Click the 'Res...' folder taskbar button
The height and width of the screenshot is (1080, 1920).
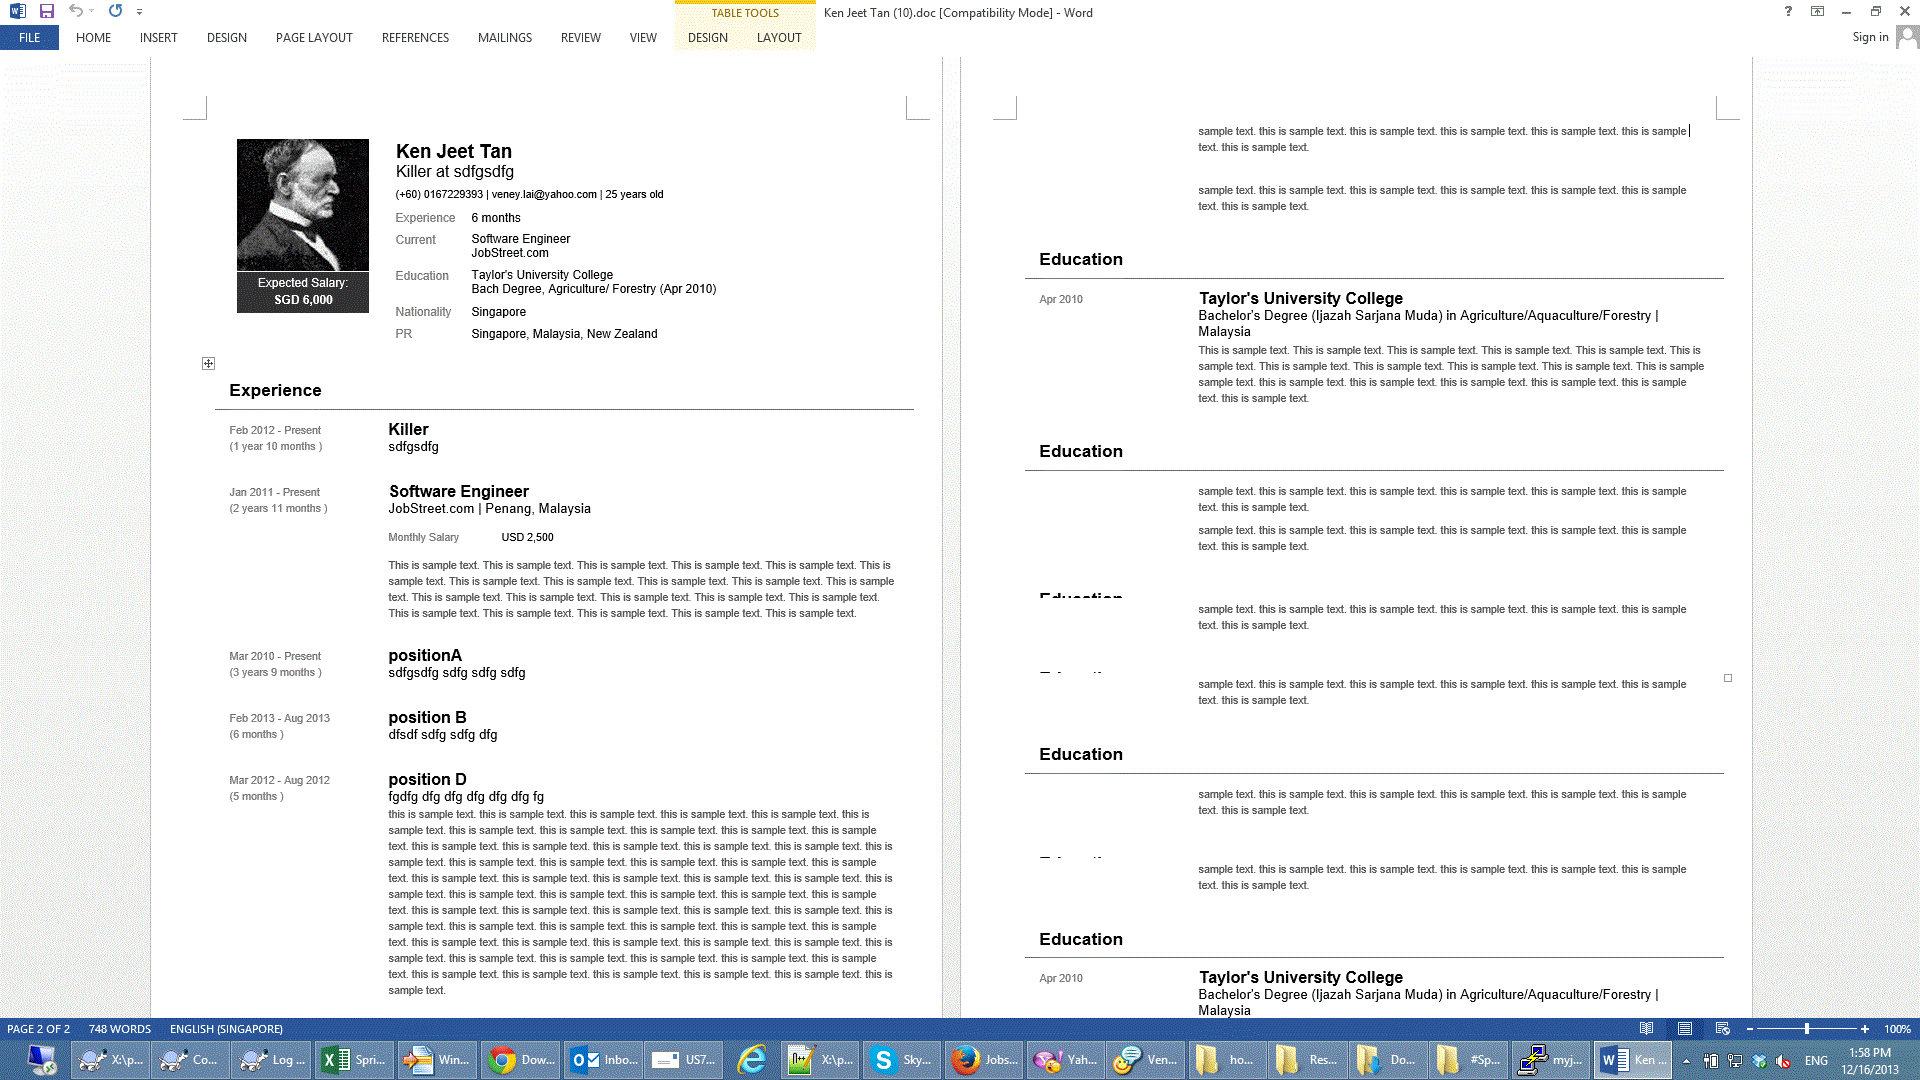coord(1307,1059)
